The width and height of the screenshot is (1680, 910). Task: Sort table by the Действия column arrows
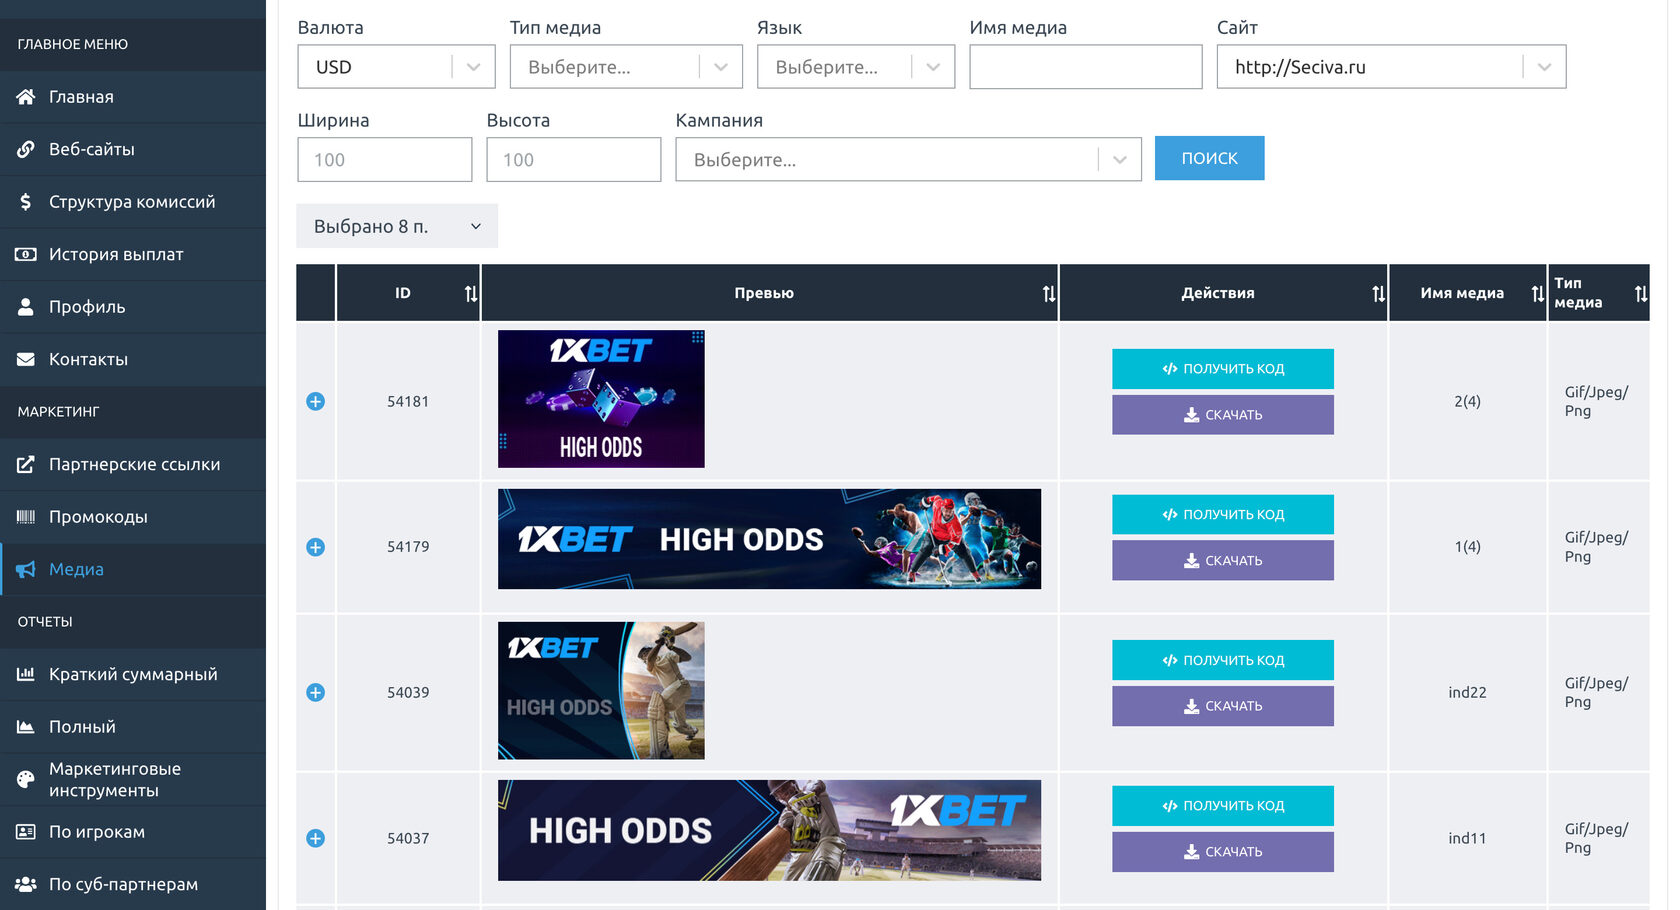(1379, 294)
